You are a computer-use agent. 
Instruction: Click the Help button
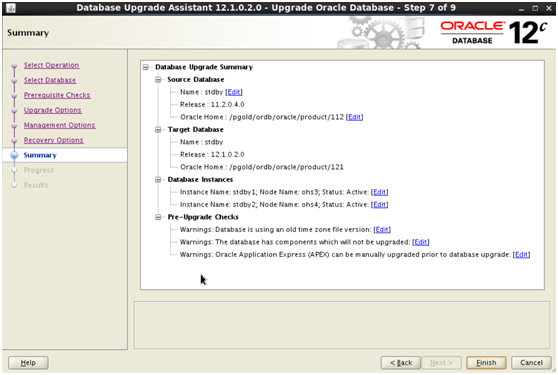tap(28, 363)
